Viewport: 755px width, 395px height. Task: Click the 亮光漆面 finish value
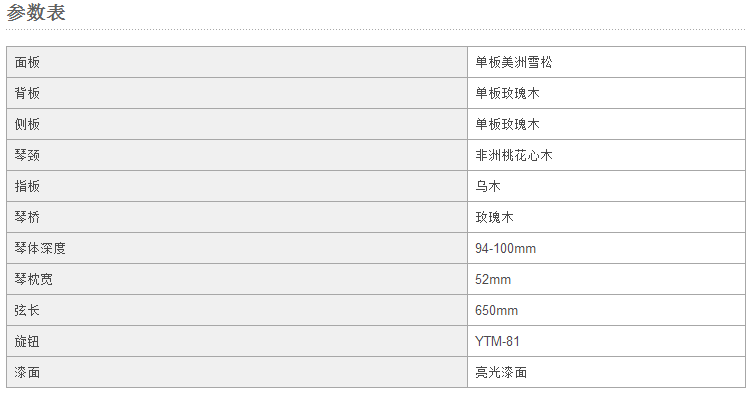pyautogui.click(x=501, y=372)
